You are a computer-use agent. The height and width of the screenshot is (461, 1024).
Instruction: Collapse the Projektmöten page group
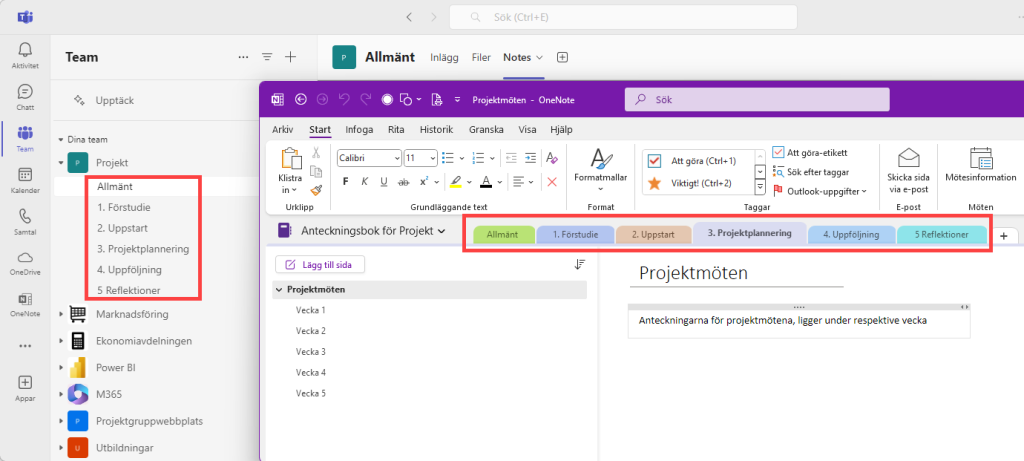(279, 289)
